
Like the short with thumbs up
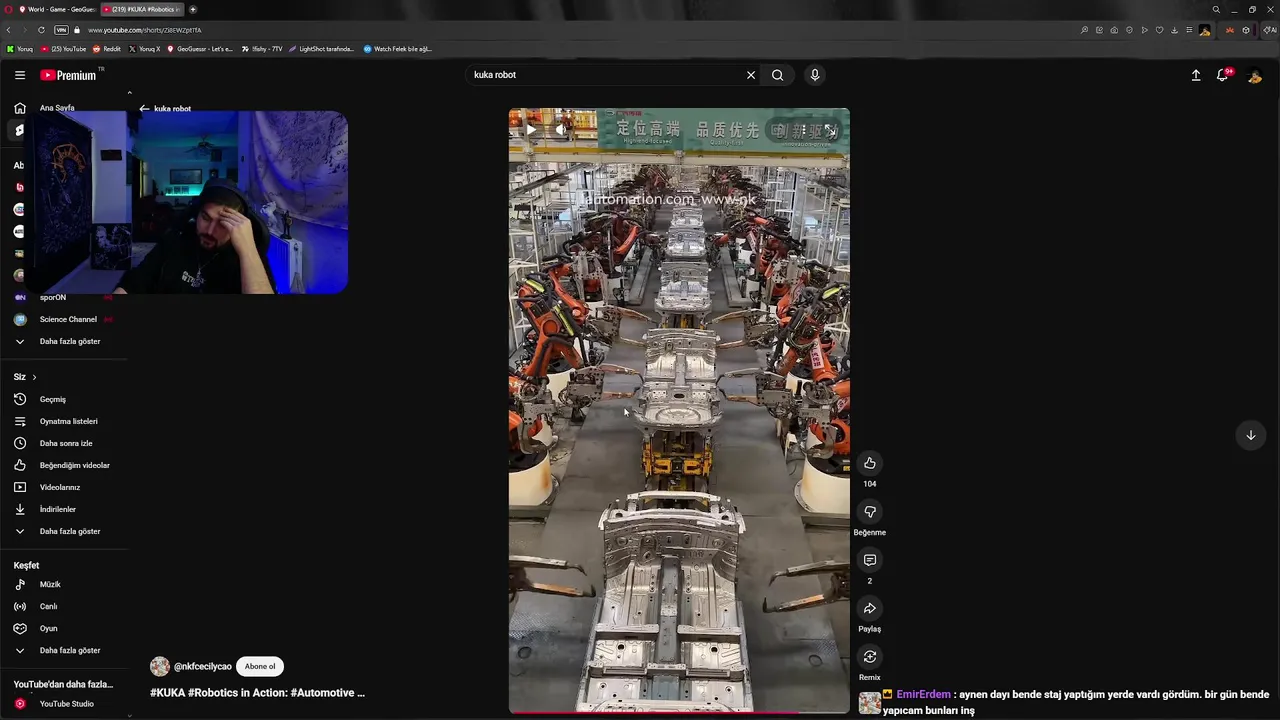(x=870, y=463)
